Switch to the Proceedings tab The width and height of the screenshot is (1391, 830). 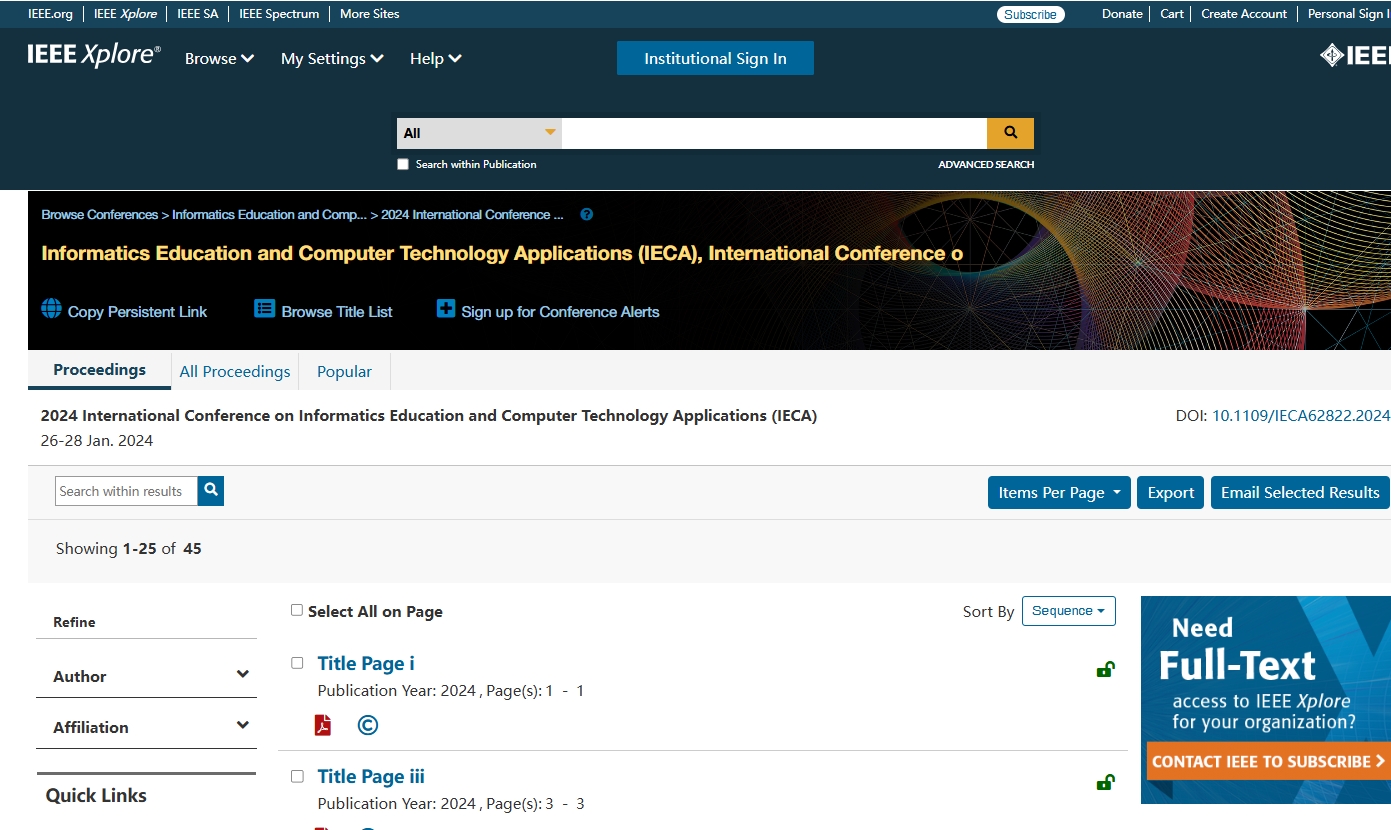click(99, 370)
